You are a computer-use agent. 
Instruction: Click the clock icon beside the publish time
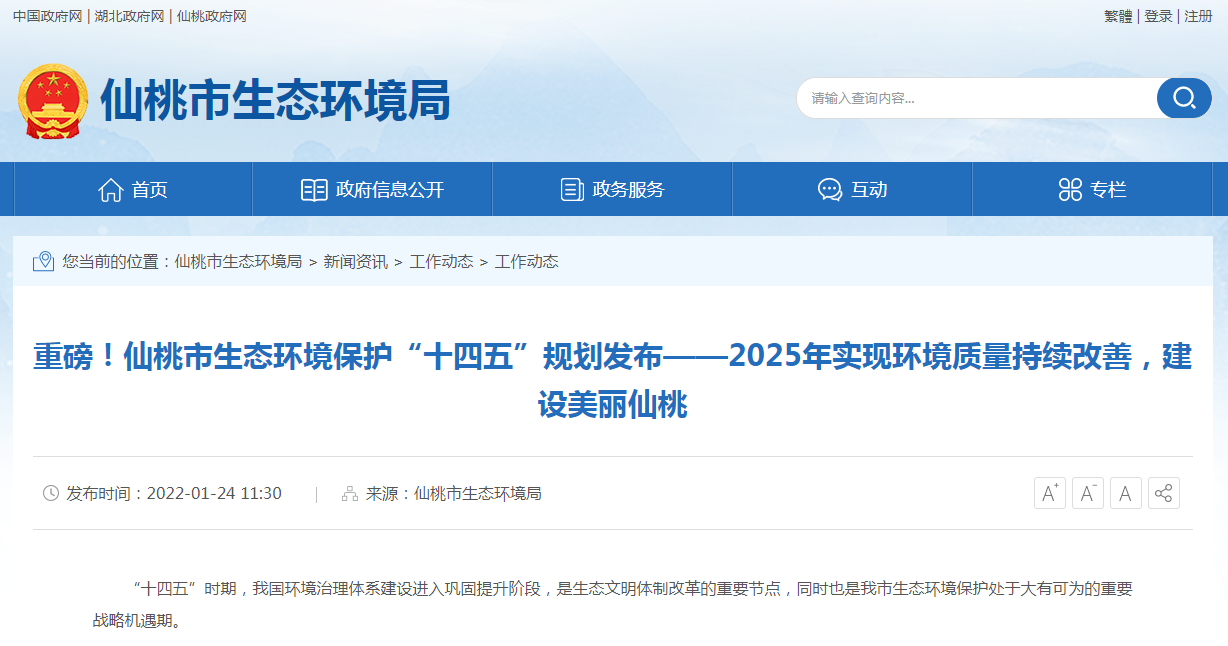point(48,493)
